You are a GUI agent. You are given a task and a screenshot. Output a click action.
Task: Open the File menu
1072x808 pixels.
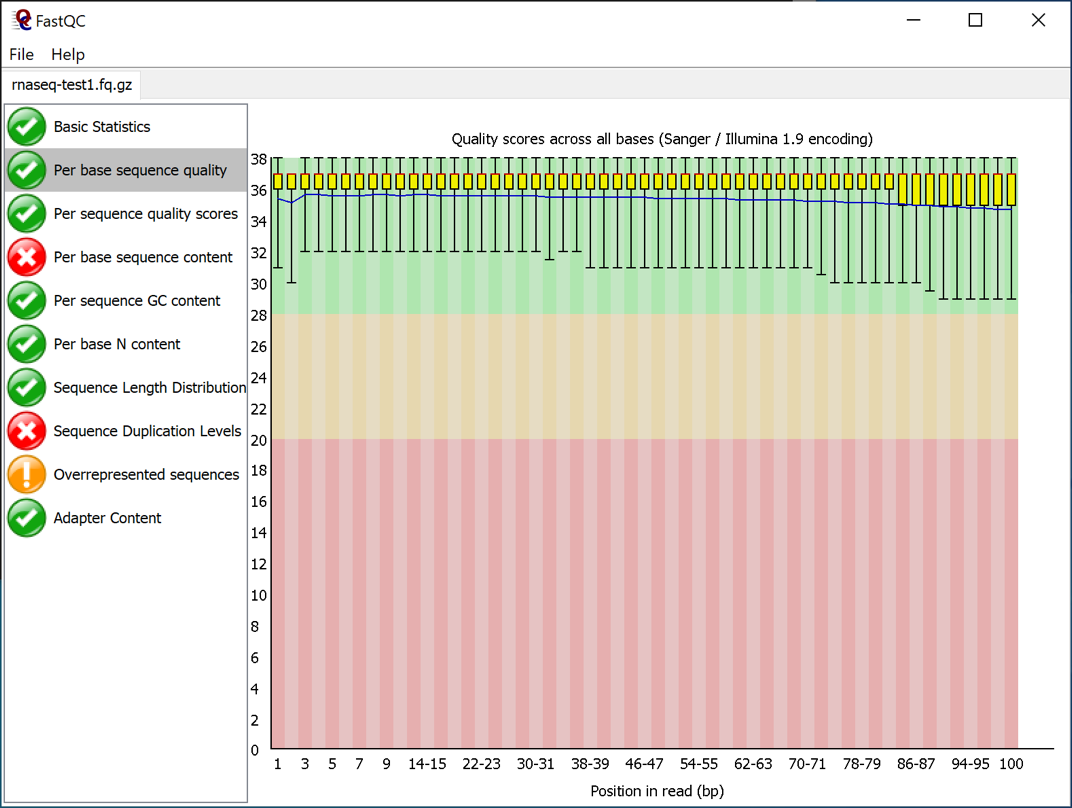21,54
